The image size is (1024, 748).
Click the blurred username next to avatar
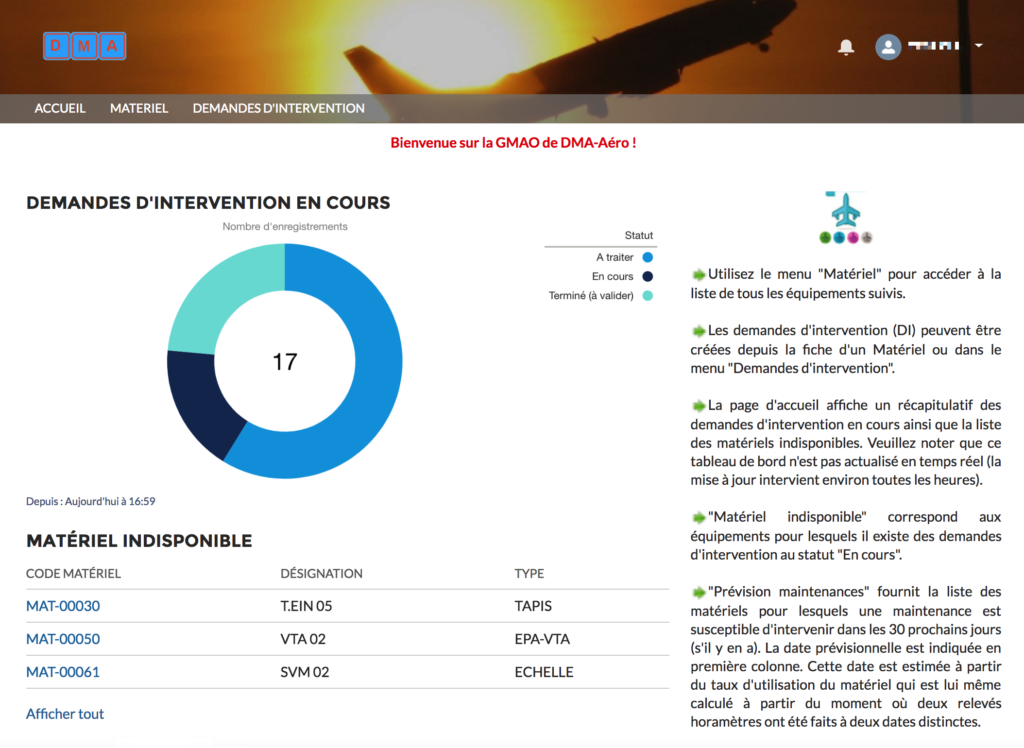point(934,46)
